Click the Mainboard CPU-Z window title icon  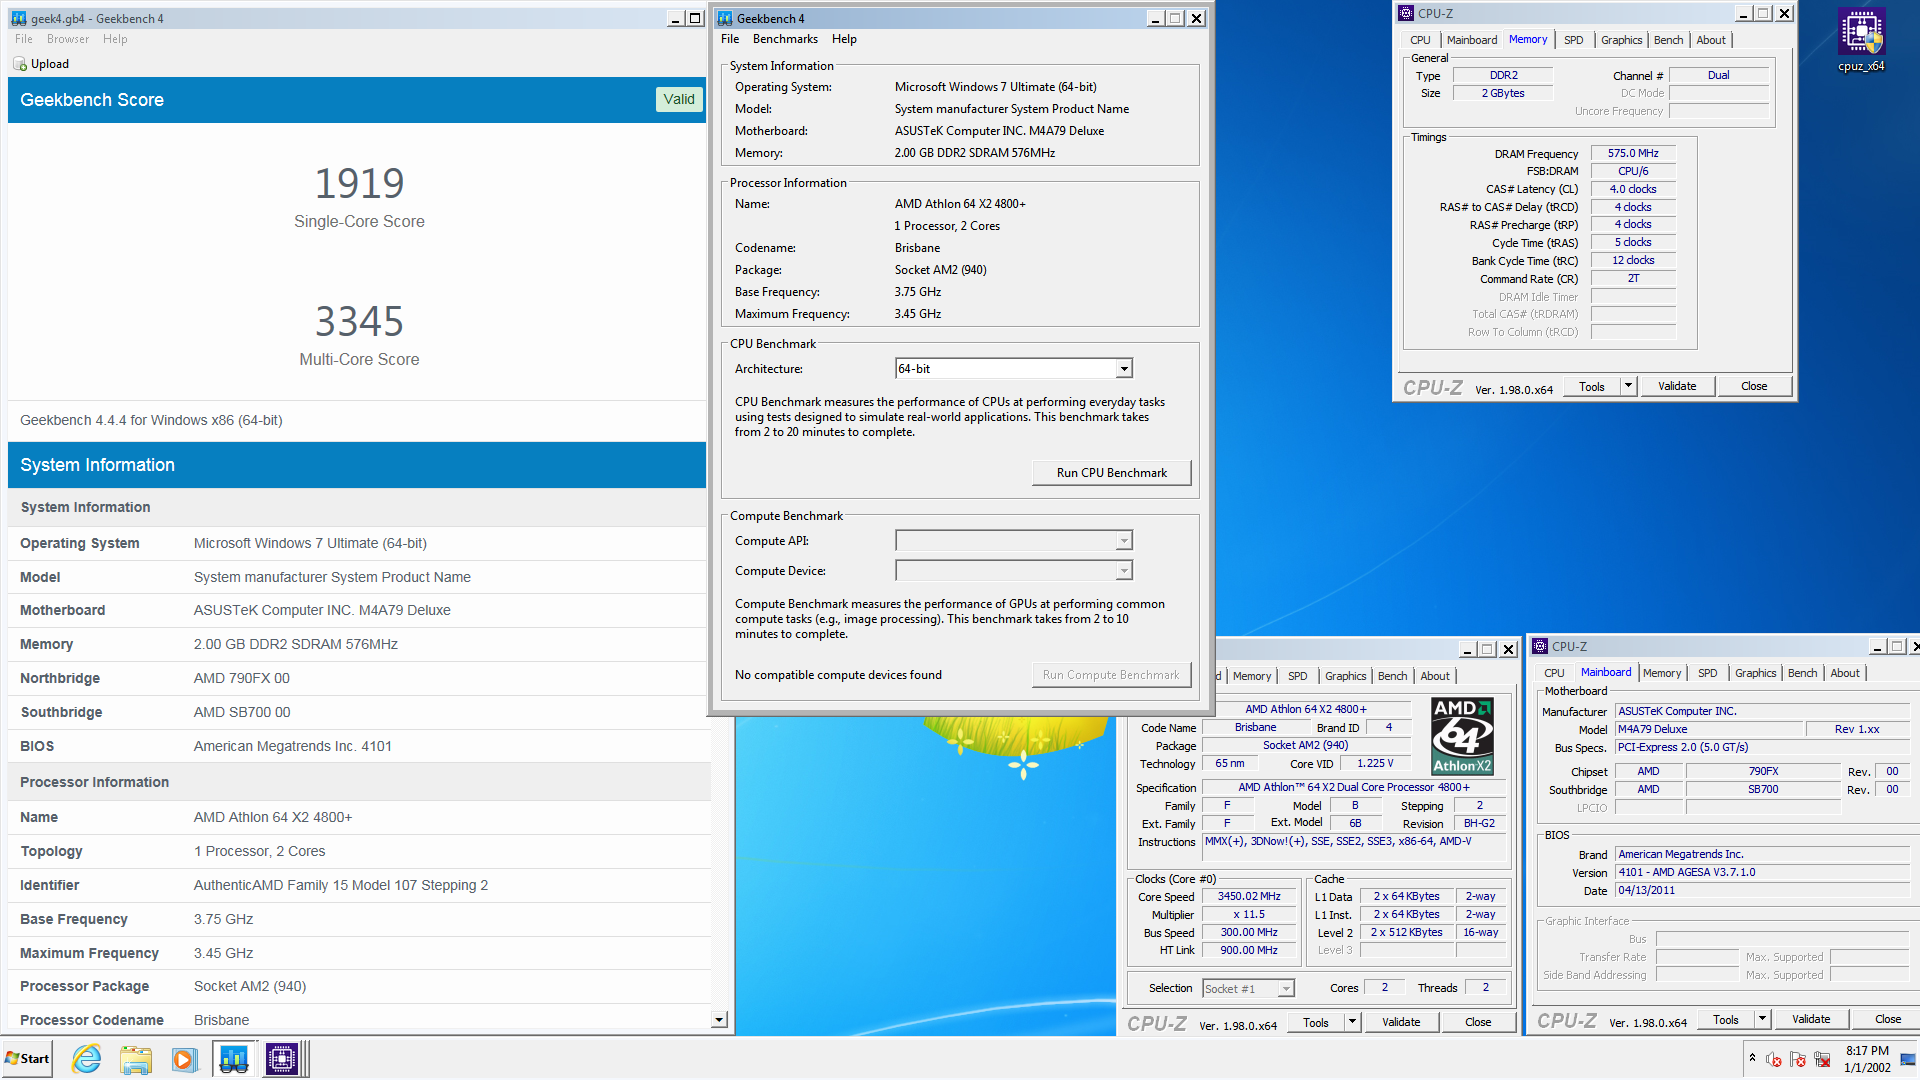pos(1540,646)
